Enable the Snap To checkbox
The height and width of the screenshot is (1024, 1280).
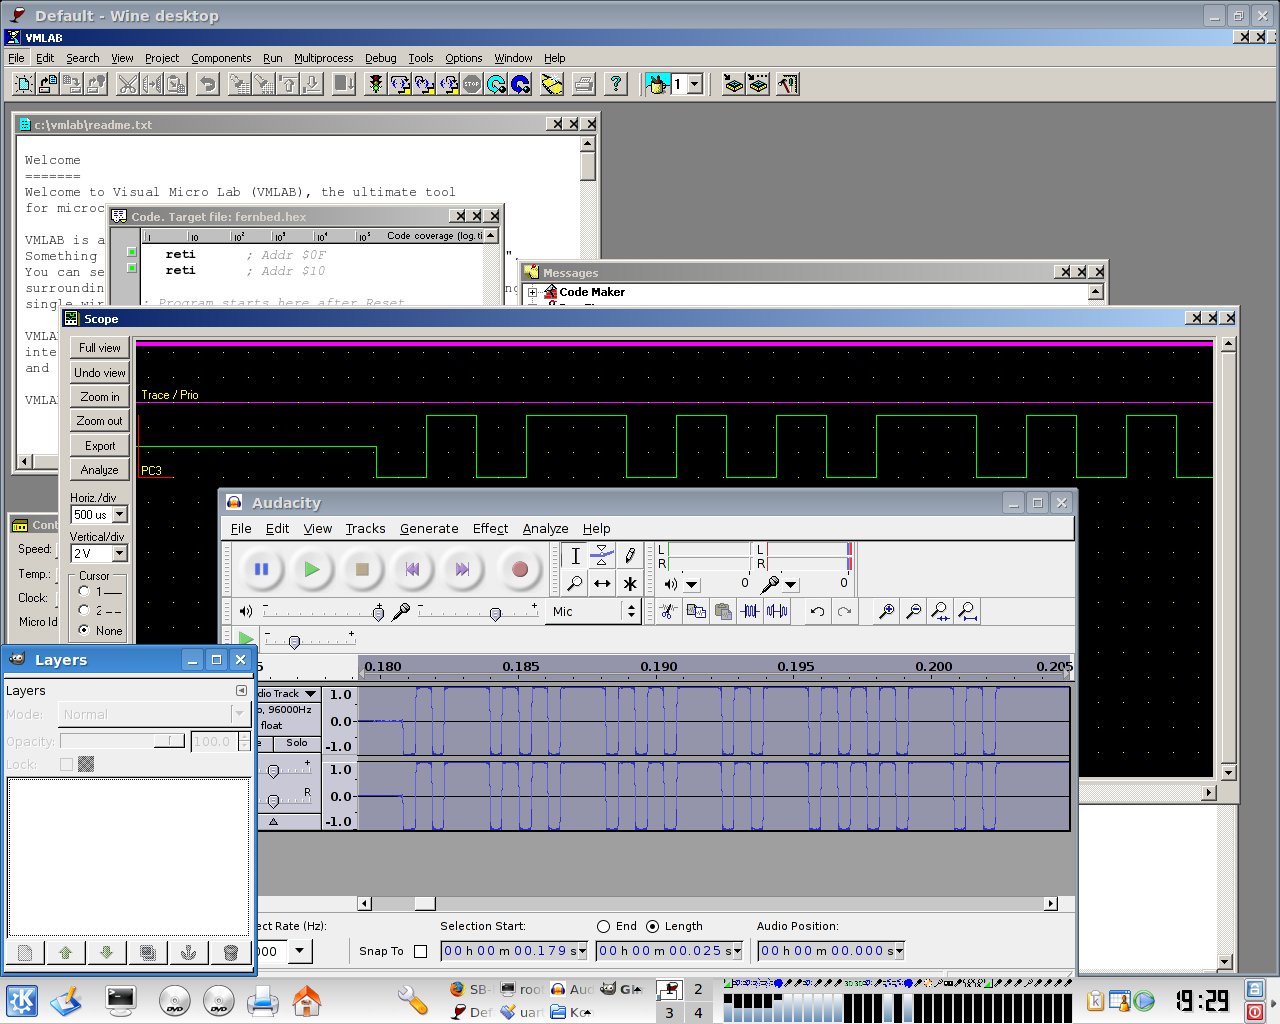coord(420,951)
